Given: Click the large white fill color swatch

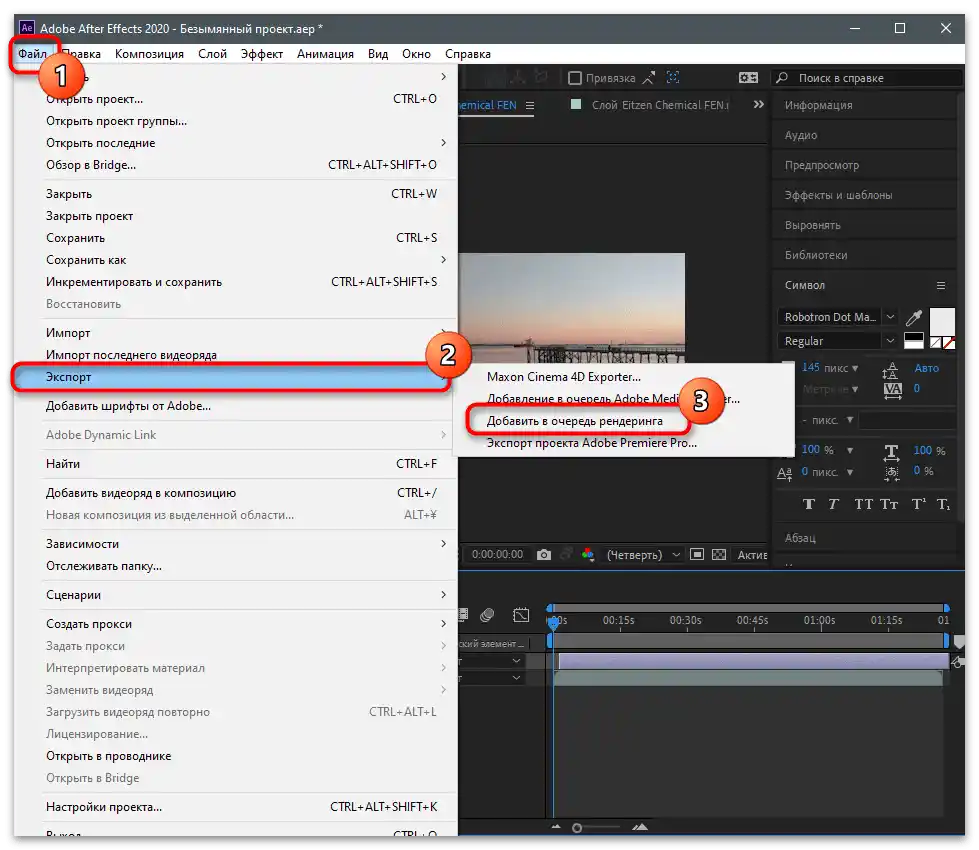Looking at the screenshot, I should (x=942, y=321).
